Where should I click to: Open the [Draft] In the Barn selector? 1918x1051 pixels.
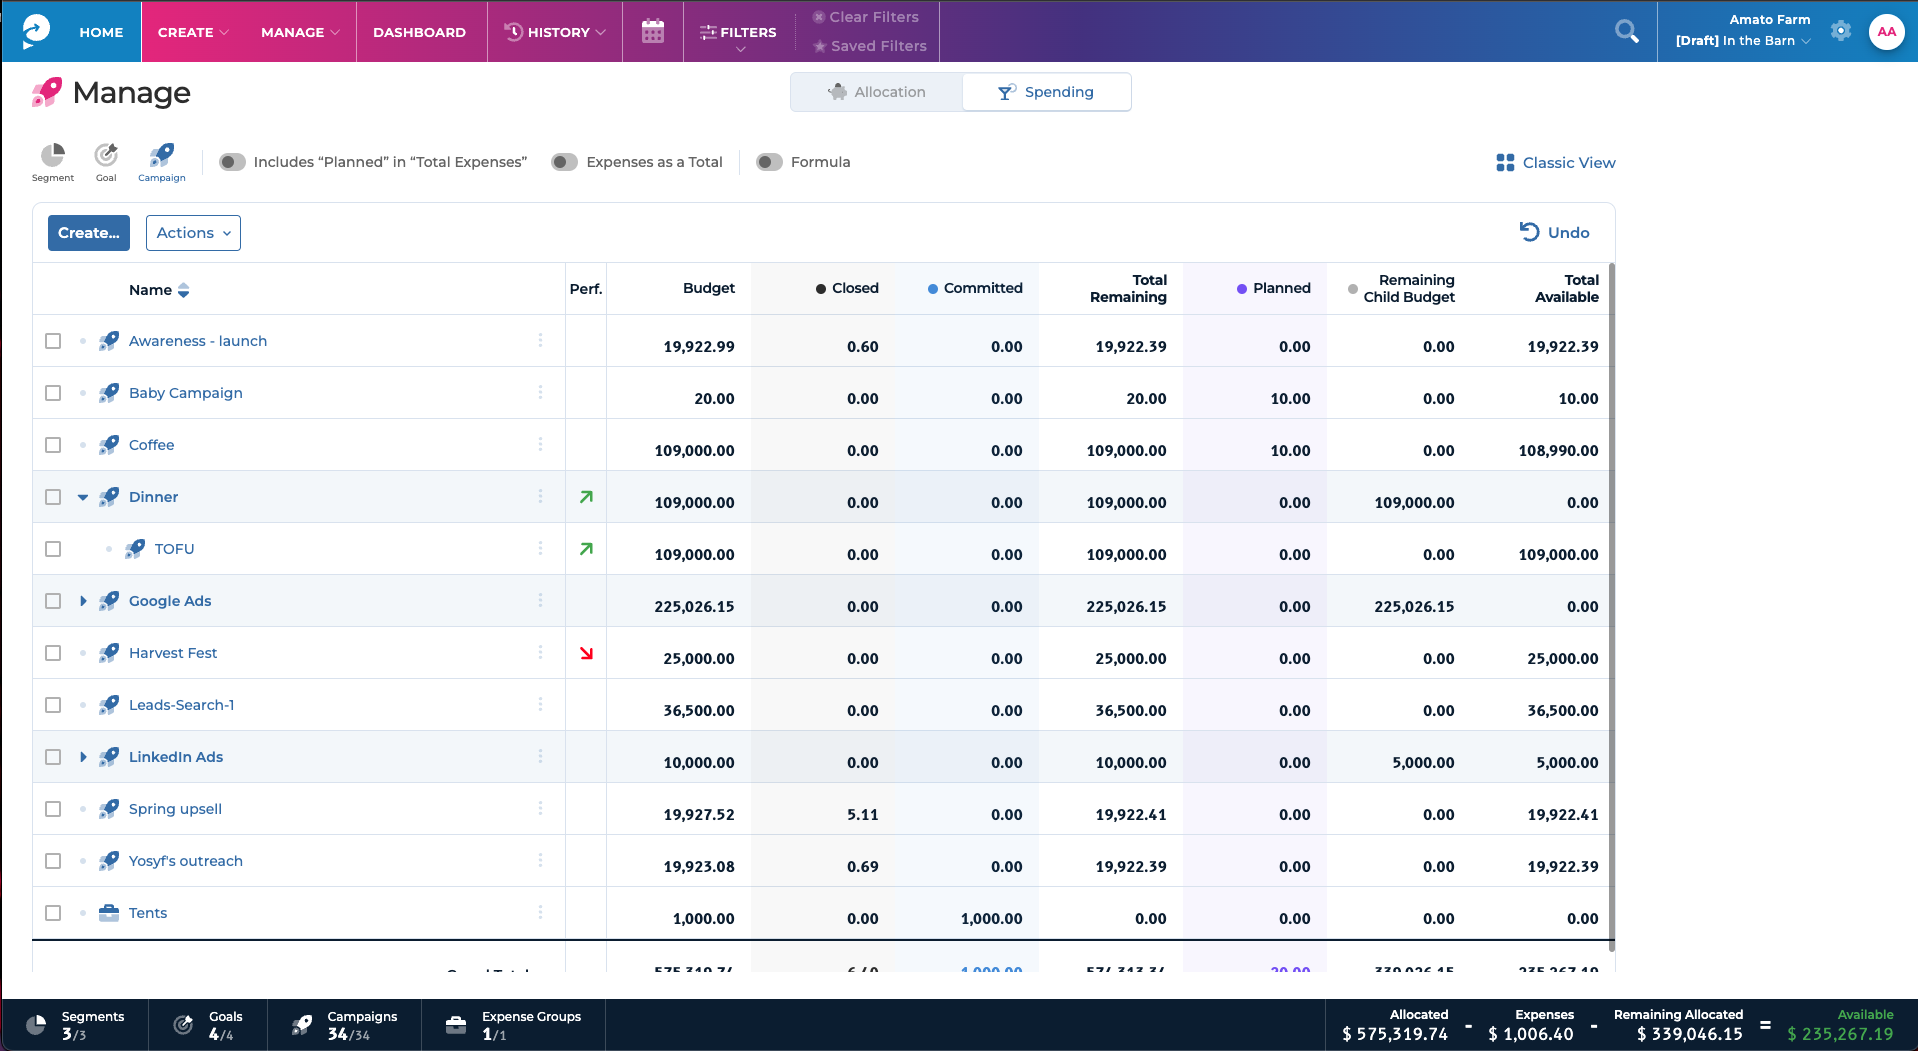click(x=1743, y=41)
